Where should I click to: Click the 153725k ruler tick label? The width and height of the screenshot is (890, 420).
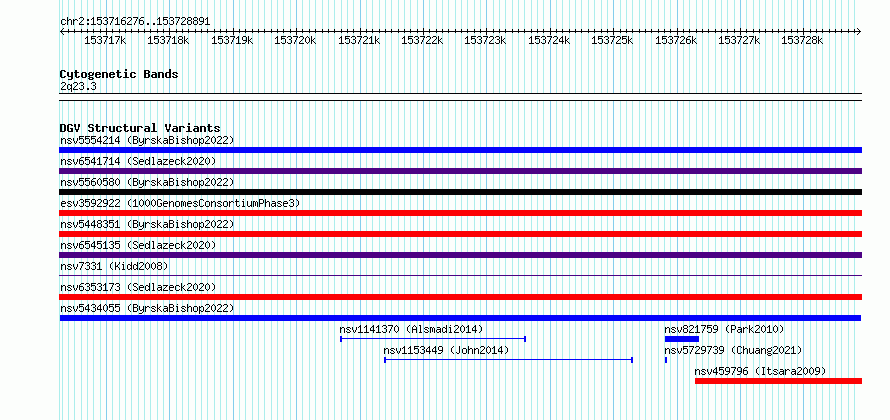tap(612, 41)
